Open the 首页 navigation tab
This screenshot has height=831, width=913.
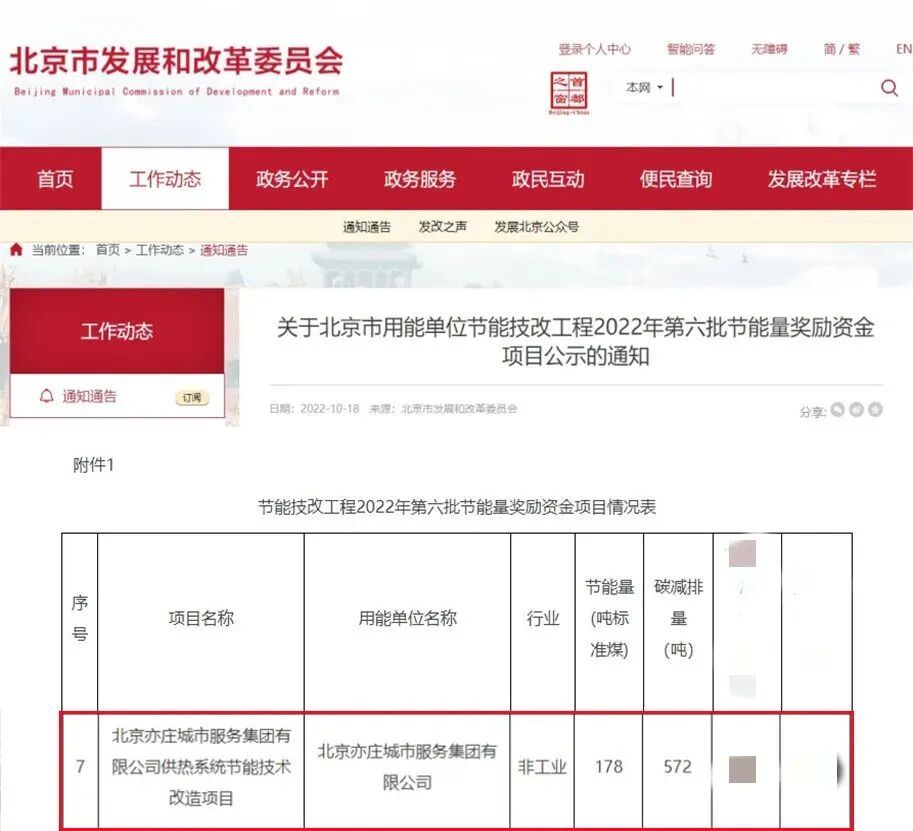(x=55, y=179)
